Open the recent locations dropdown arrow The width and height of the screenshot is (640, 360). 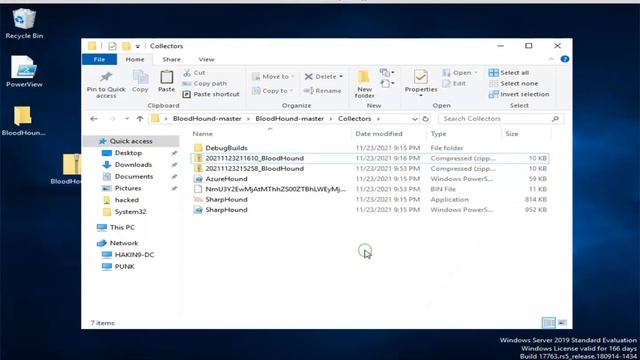click(127, 119)
